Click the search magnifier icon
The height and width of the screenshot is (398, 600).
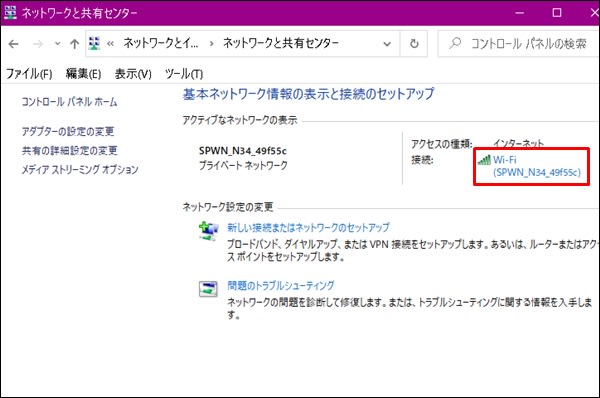455,43
